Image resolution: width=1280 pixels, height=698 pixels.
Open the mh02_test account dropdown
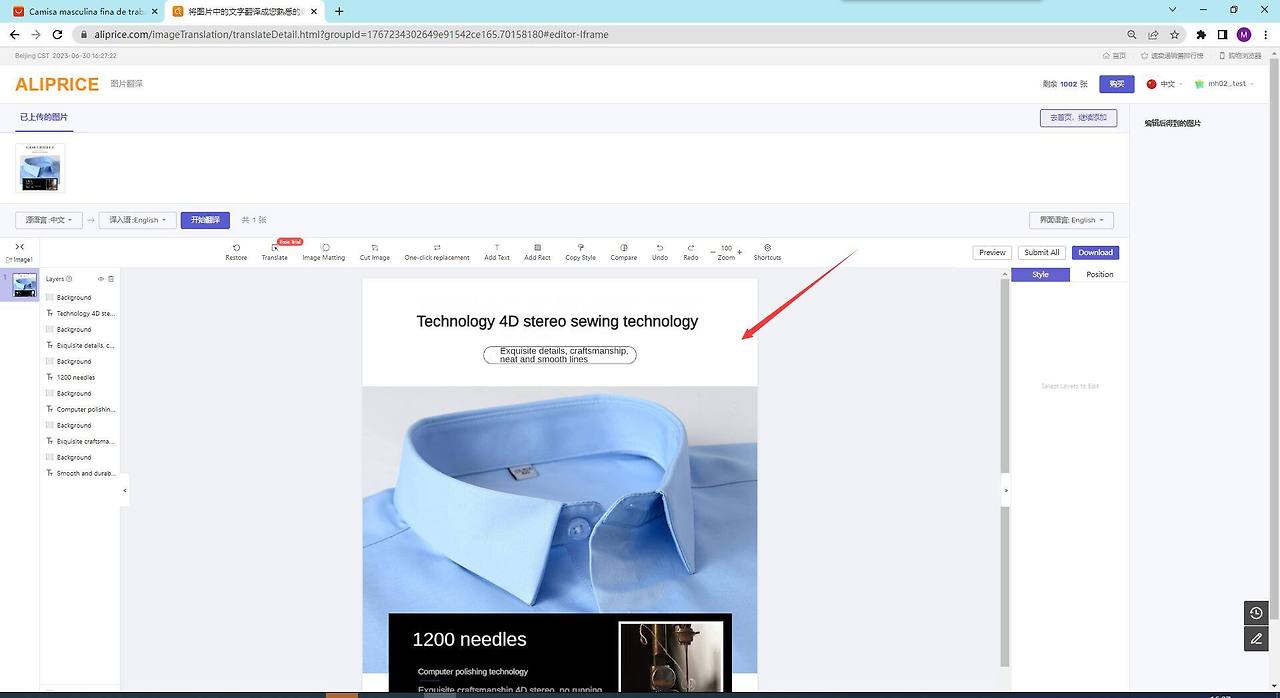point(1225,84)
